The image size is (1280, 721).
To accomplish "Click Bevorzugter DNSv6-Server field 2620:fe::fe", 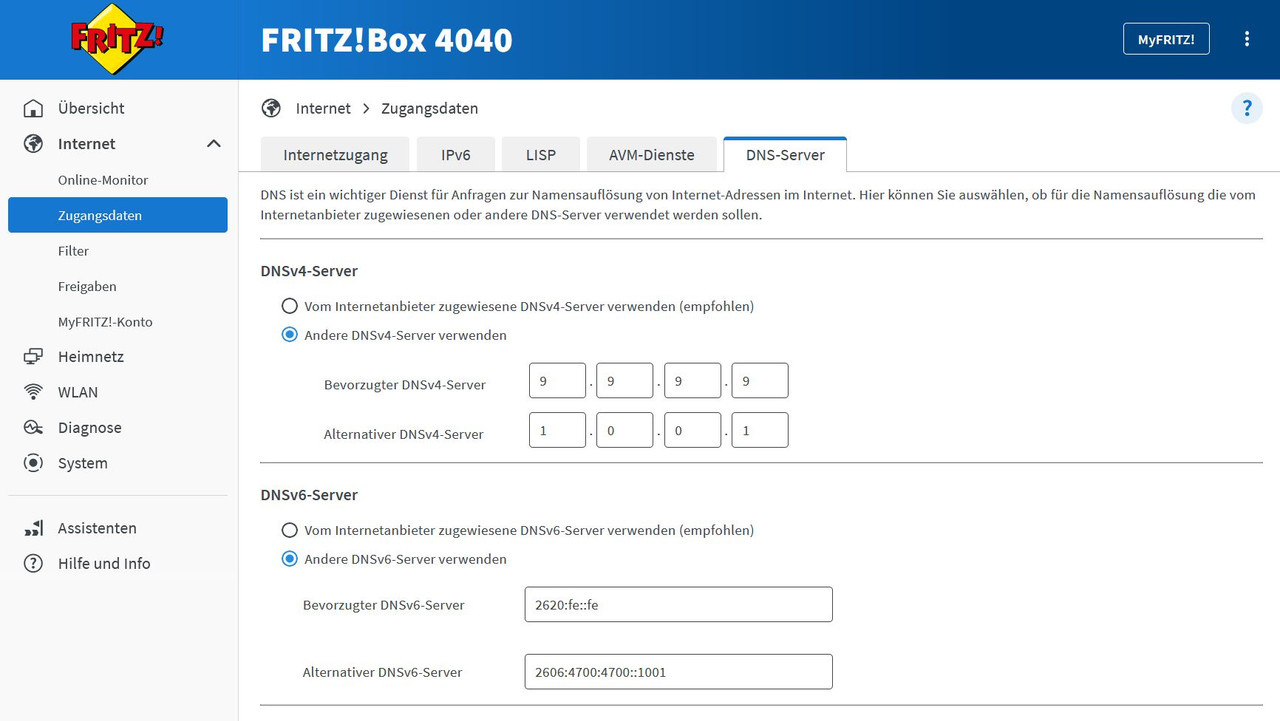I will pos(678,604).
